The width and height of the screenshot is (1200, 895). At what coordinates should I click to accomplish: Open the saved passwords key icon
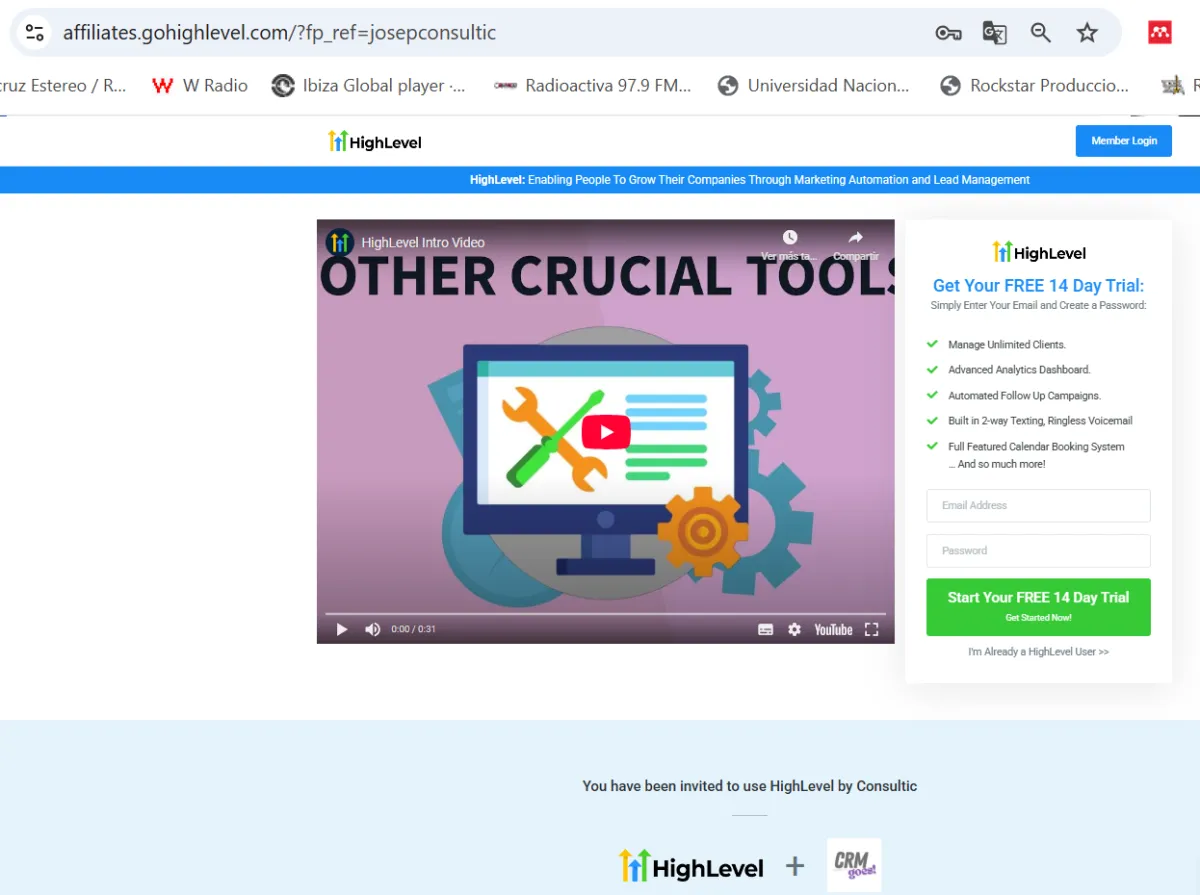pos(948,33)
